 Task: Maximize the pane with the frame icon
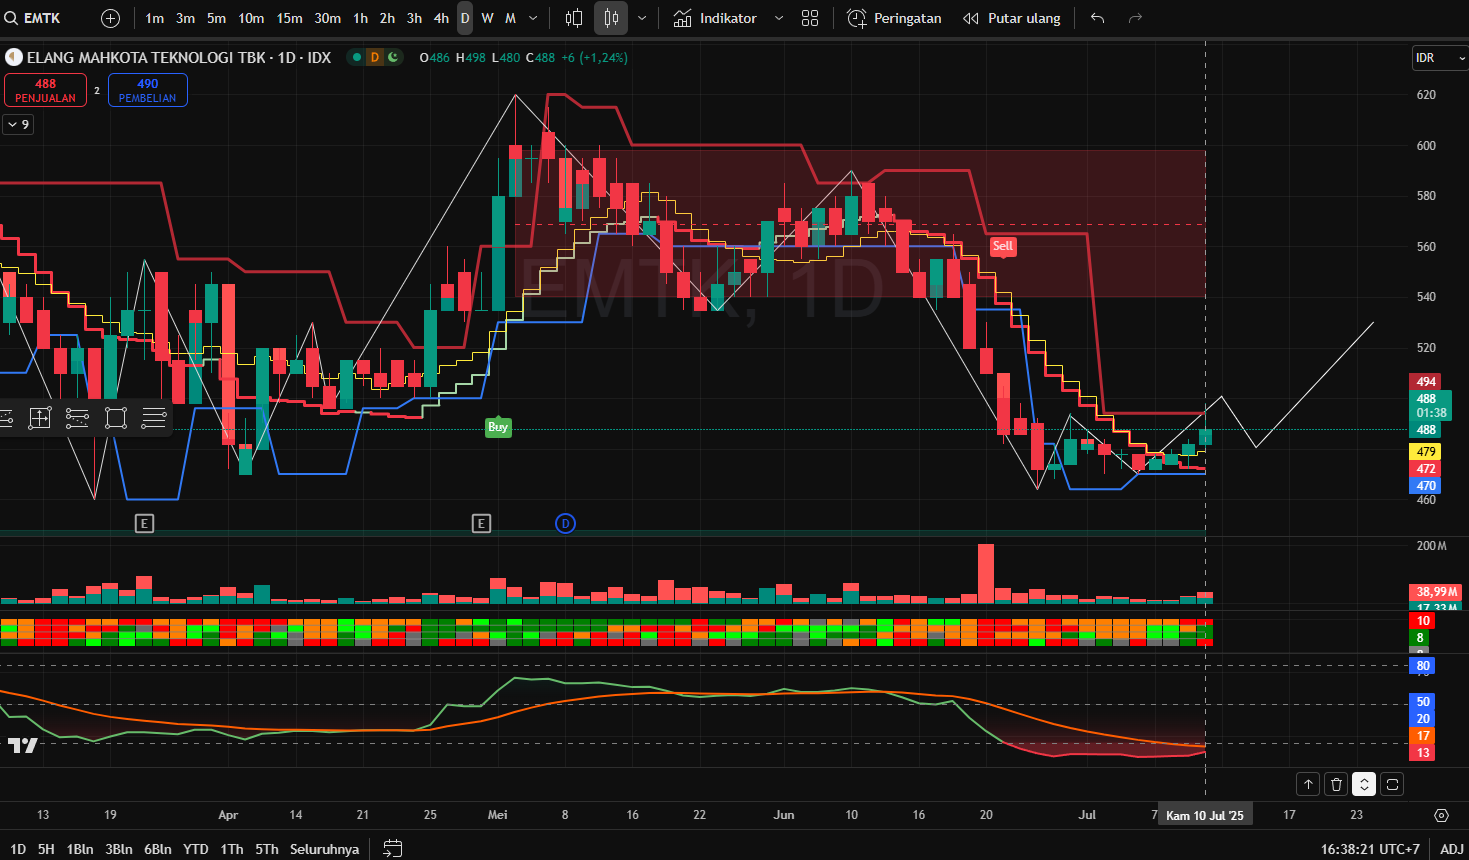(1392, 784)
